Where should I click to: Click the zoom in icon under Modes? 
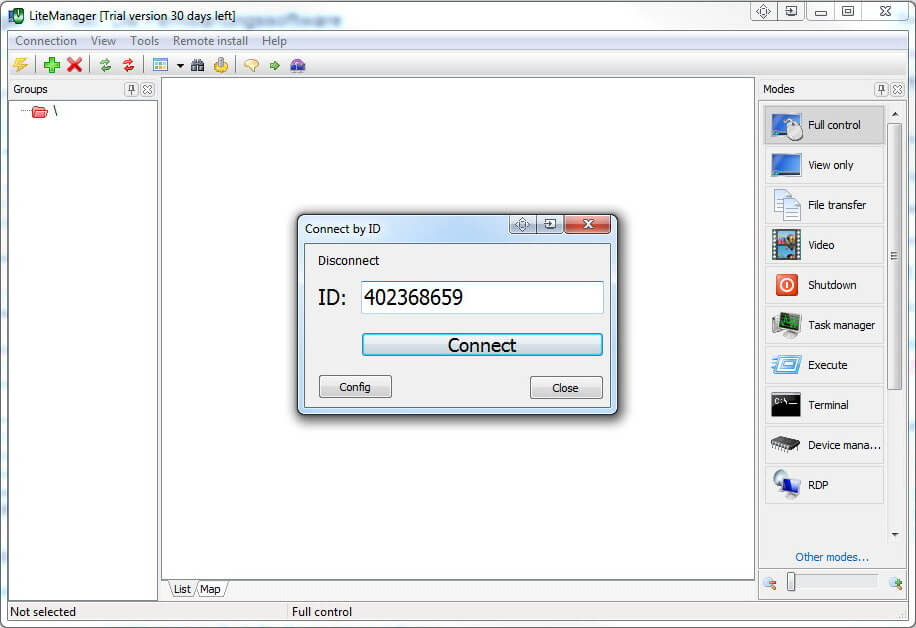coord(895,583)
